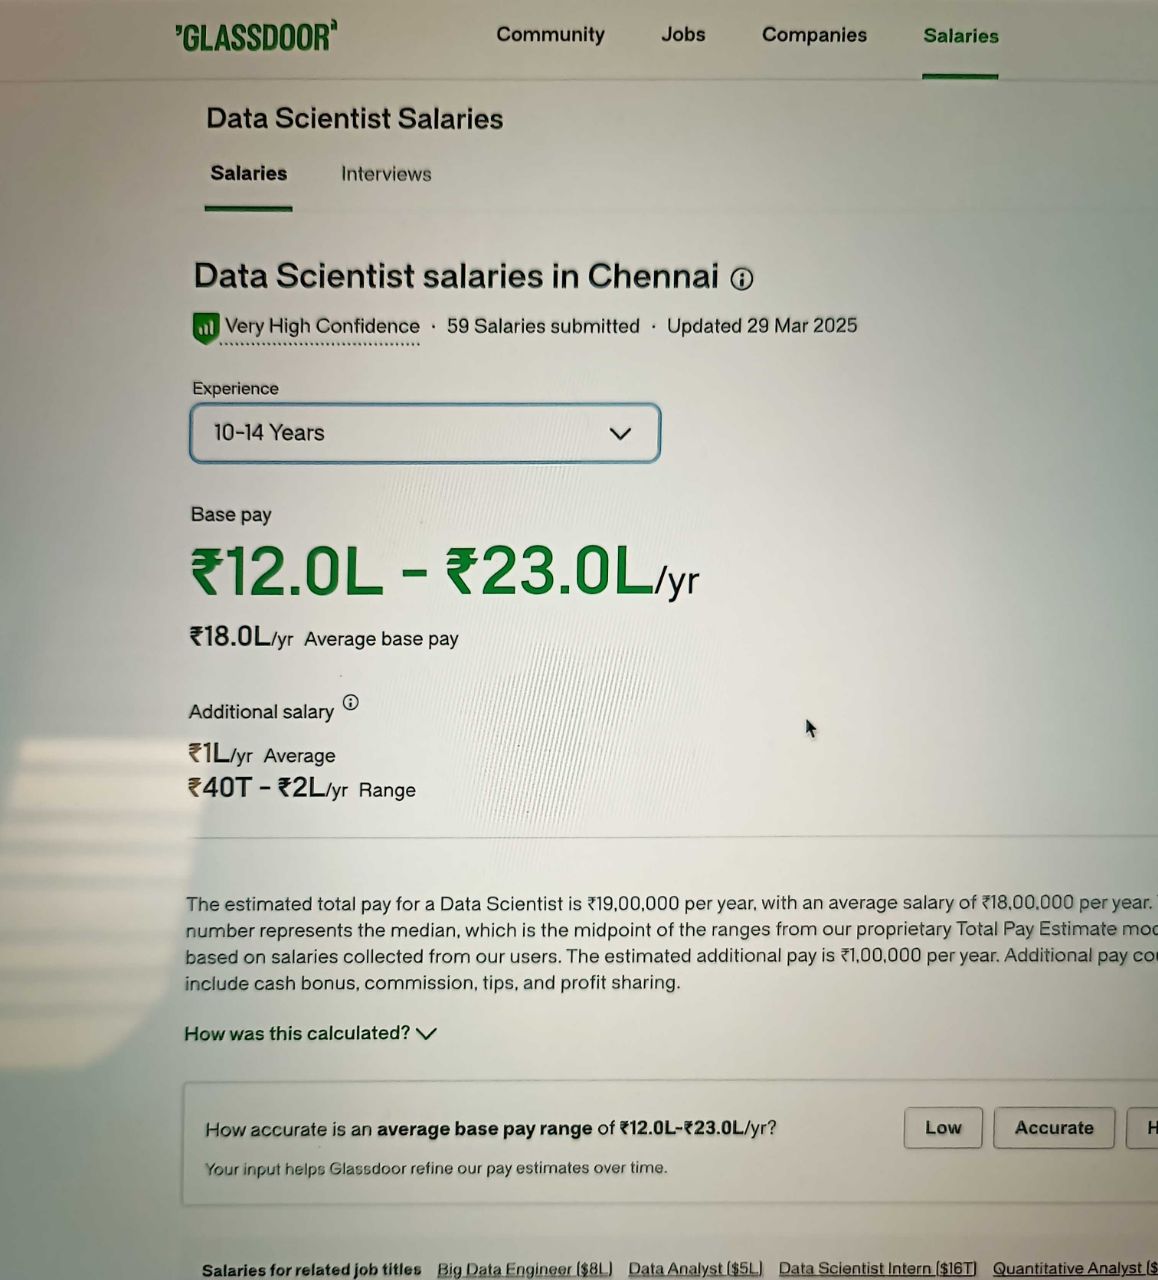Image resolution: width=1158 pixels, height=1280 pixels.
Task: Switch to the Interviews tab
Action: (386, 174)
